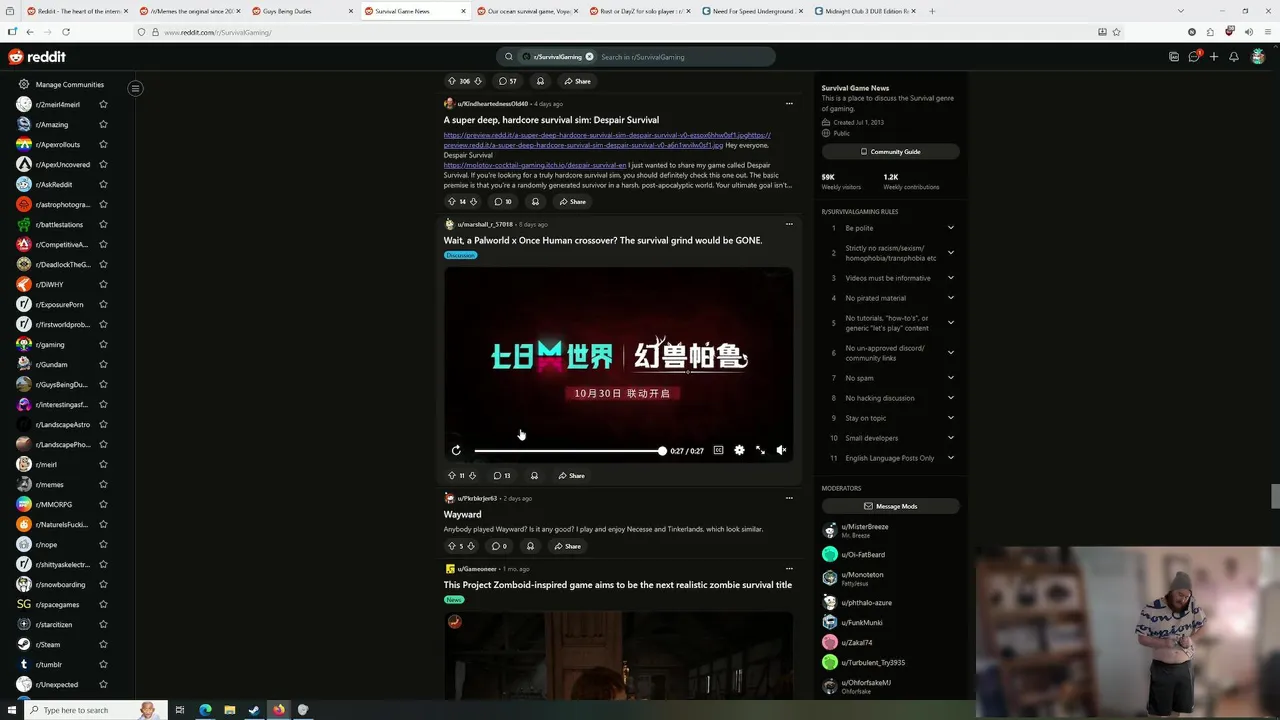Upvote the Despair Survival post
1280x720 pixels.
coord(451,202)
